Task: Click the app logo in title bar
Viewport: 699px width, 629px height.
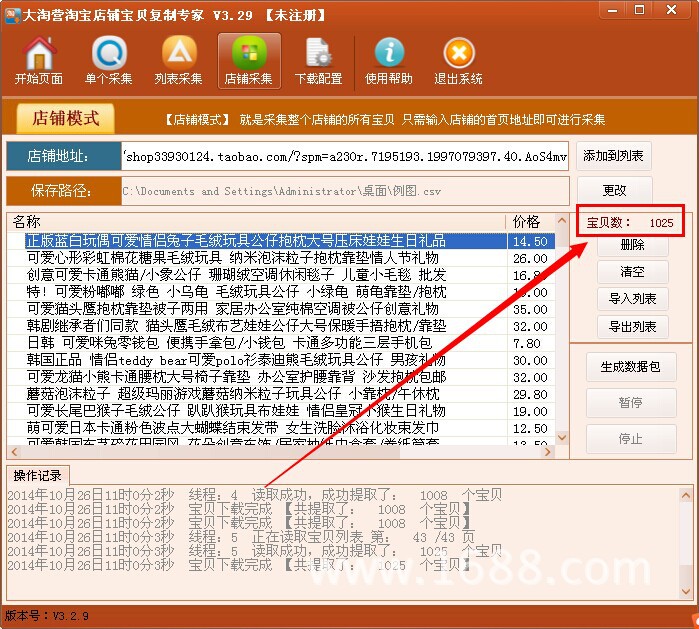Action: pos(12,15)
